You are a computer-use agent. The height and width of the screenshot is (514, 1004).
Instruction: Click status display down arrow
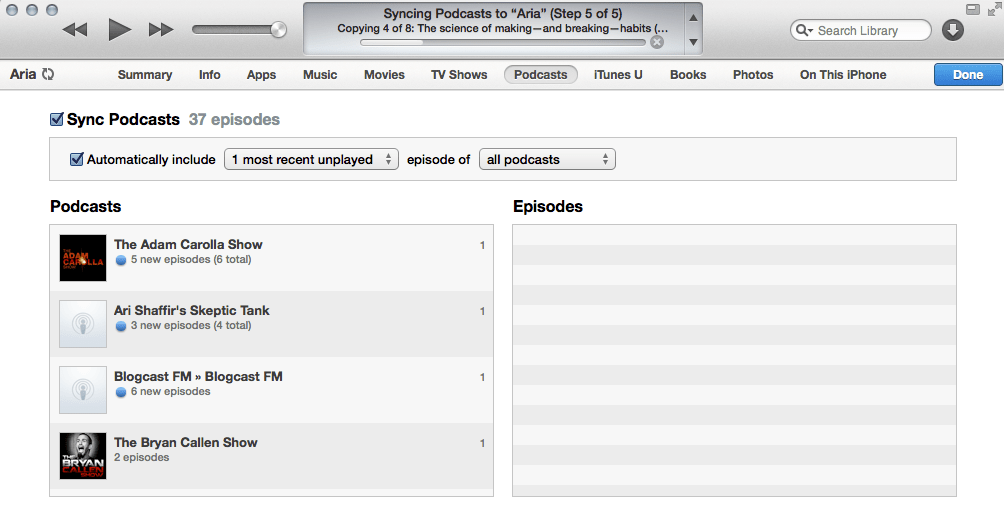(693, 42)
